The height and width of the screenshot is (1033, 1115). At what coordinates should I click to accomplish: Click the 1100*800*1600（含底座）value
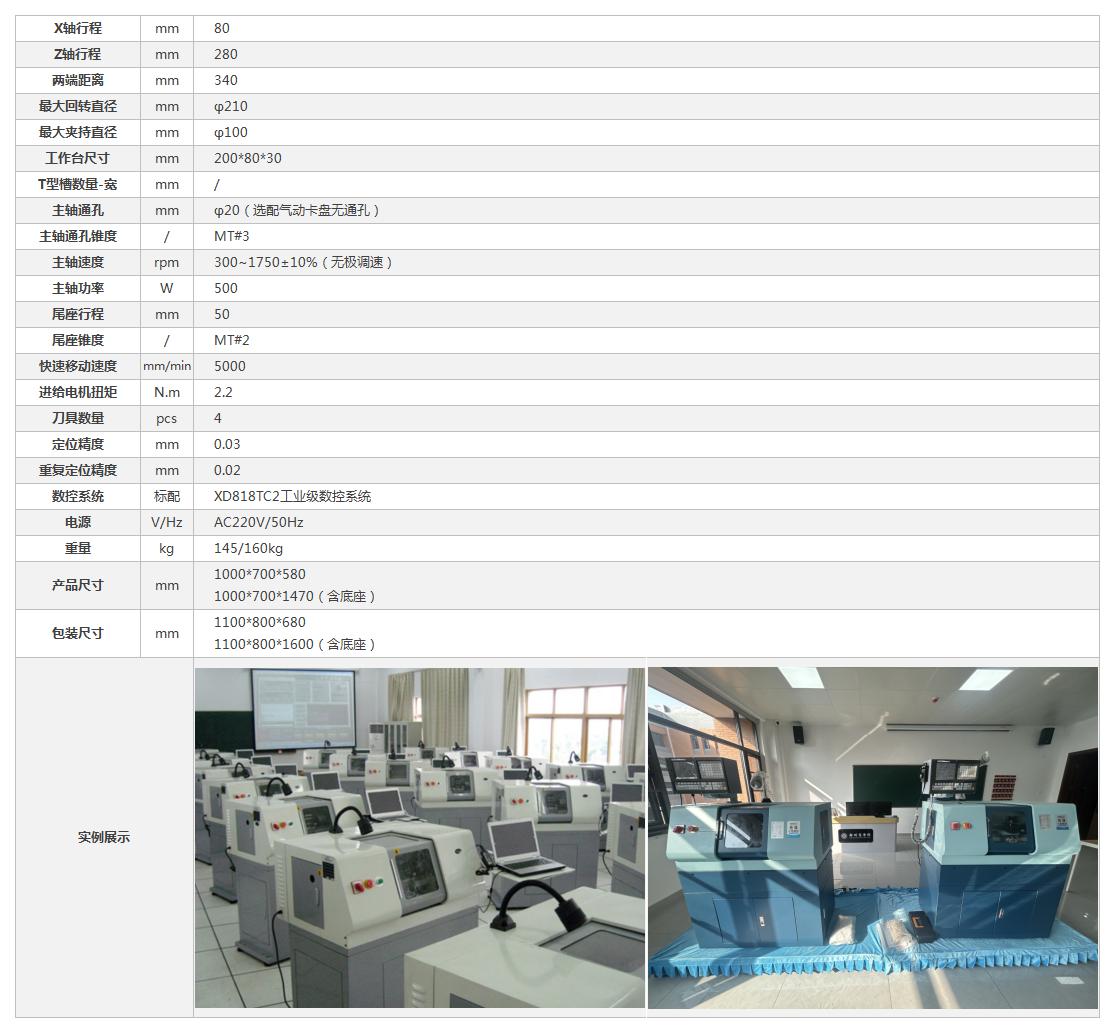tap(294, 644)
